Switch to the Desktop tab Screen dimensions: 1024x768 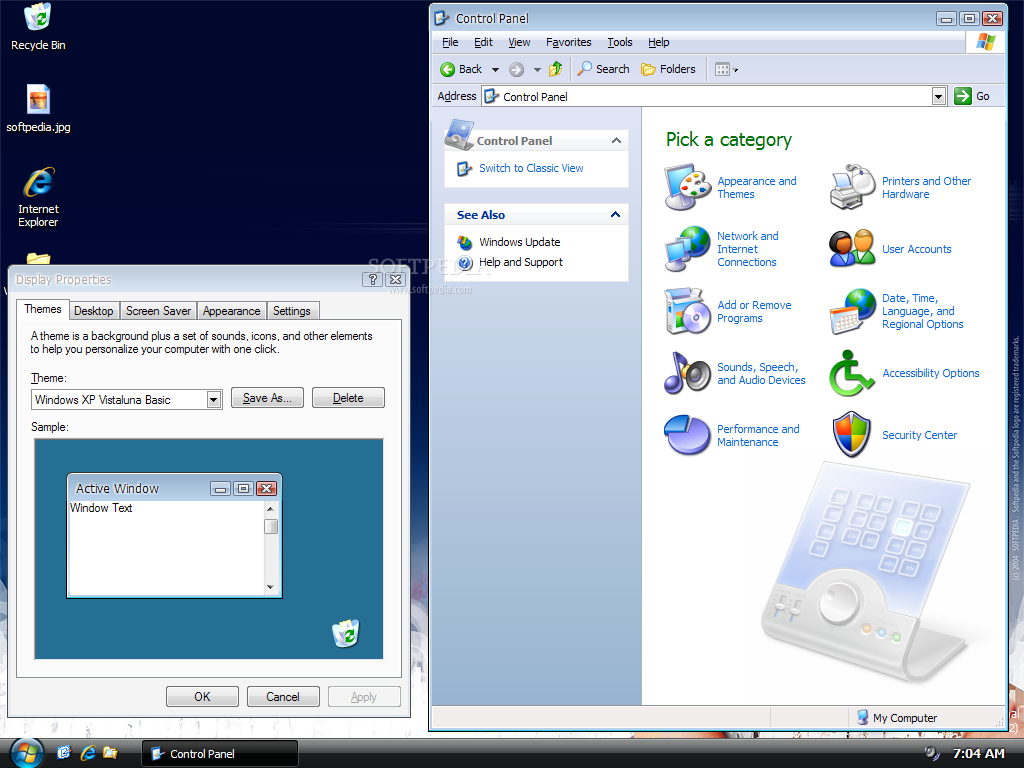tap(93, 311)
